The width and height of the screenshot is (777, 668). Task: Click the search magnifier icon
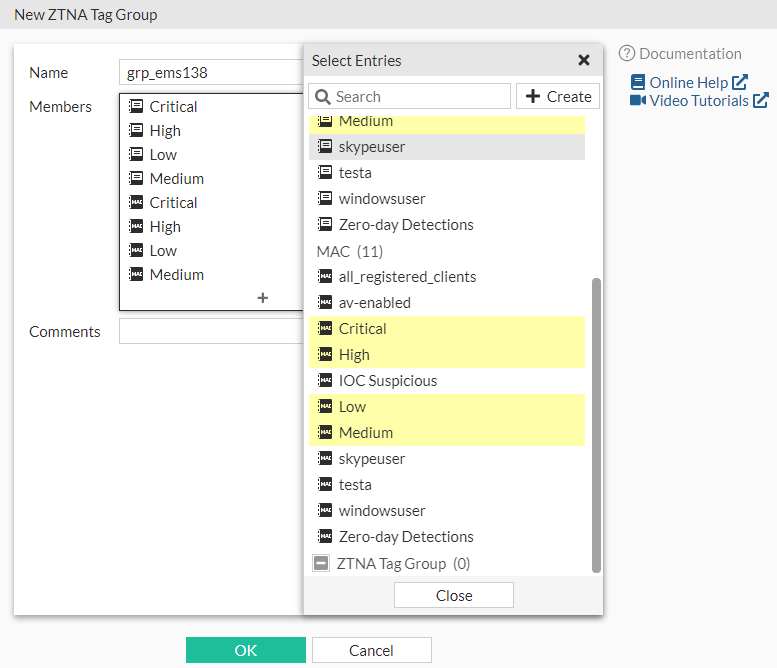pos(322,97)
